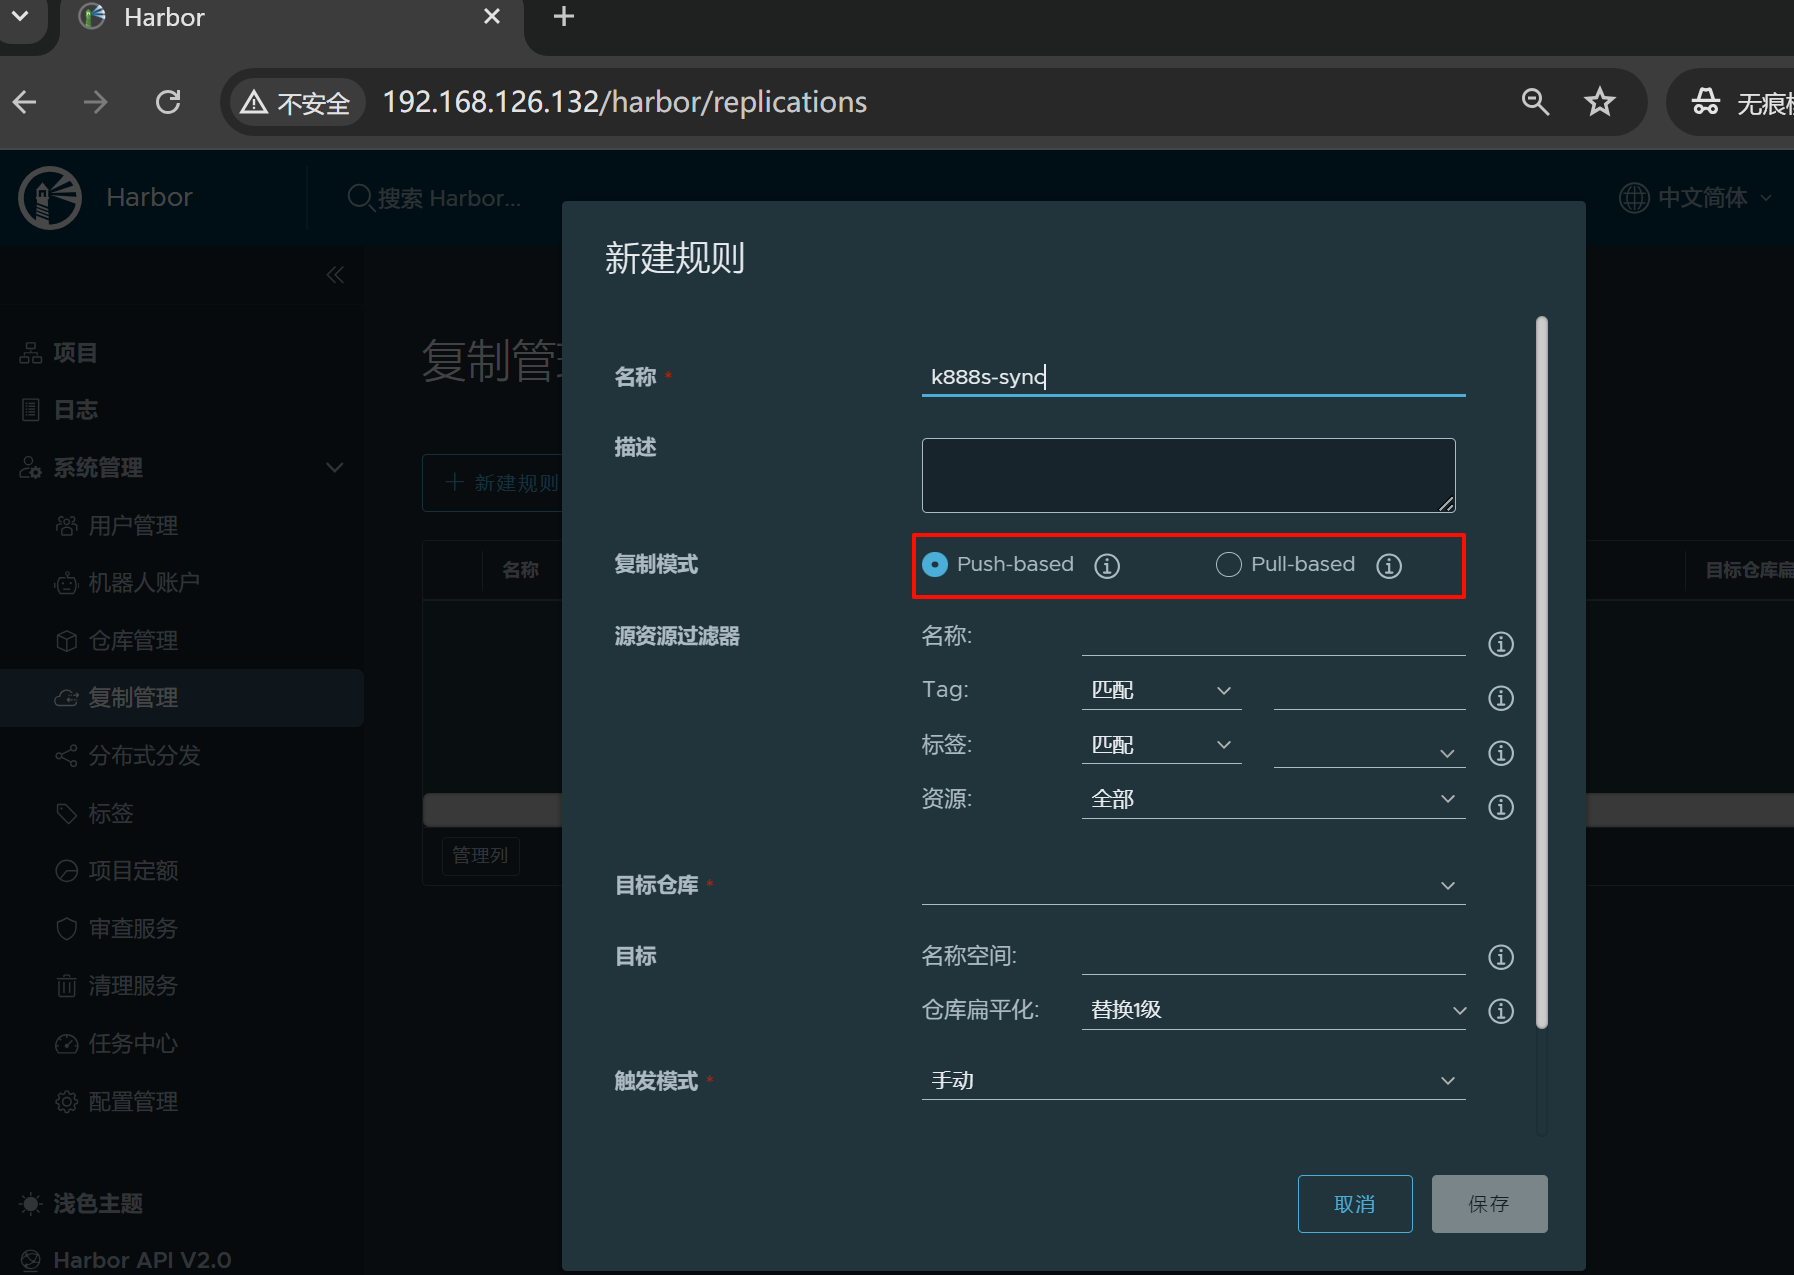Click info icon for Tag filter row
This screenshot has width=1794, height=1275.
point(1500,698)
